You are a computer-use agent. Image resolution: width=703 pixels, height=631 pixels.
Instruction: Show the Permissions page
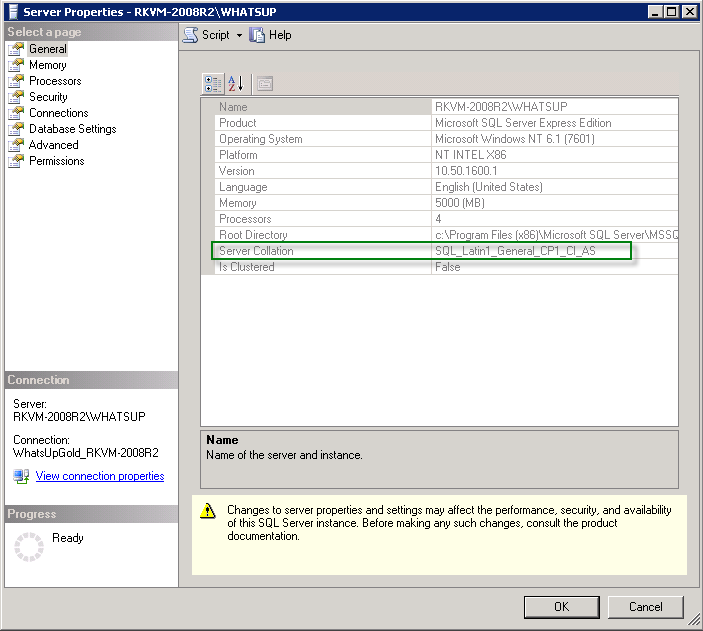click(x=56, y=161)
